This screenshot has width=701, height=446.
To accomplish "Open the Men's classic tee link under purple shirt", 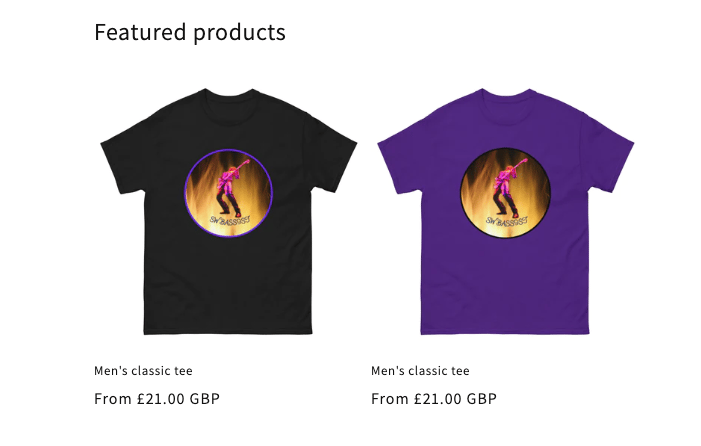I will (x=420, y=371).
